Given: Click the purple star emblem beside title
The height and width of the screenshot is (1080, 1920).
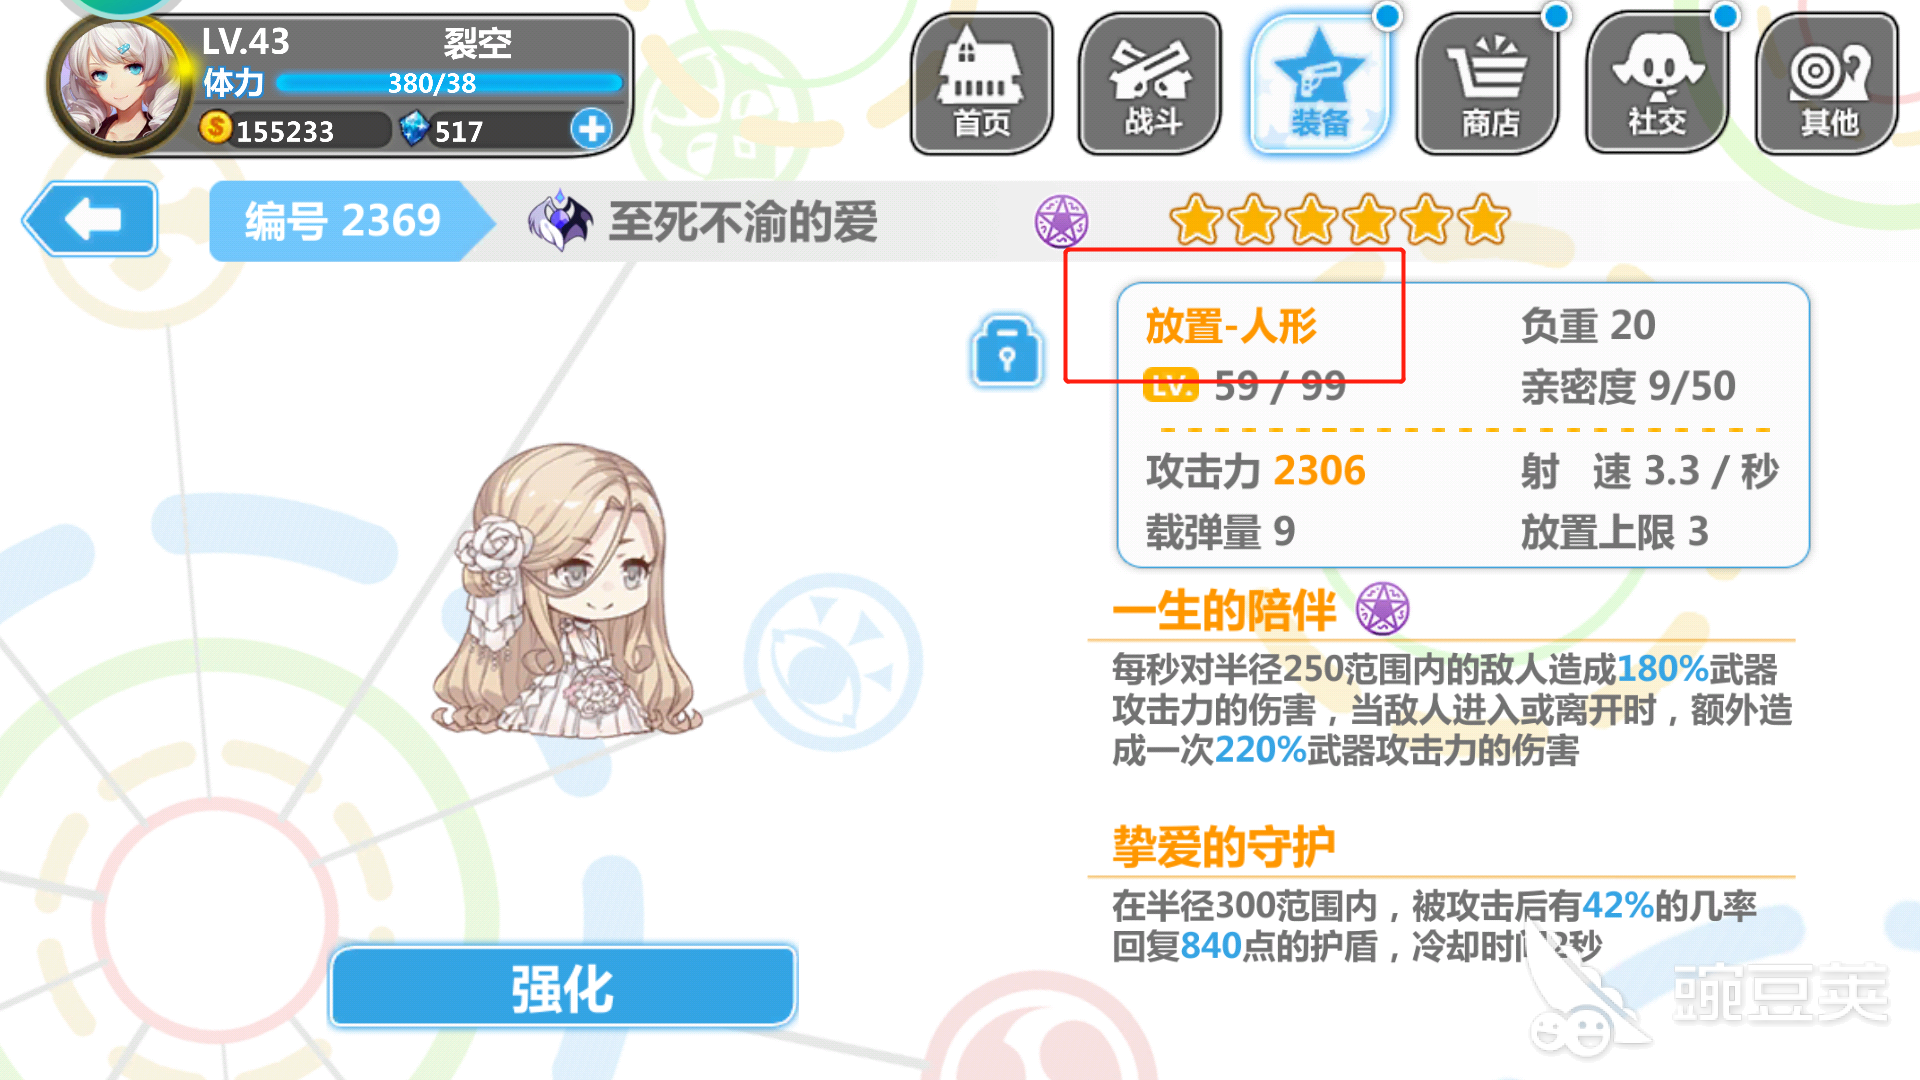Looking at the screenshot, I should 1061,221.
